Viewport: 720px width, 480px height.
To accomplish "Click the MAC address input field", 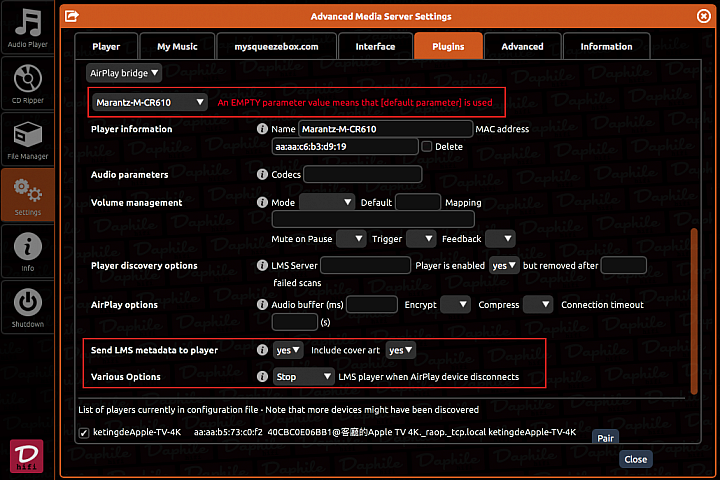I will pyautogui.click(x=345, y=147).
